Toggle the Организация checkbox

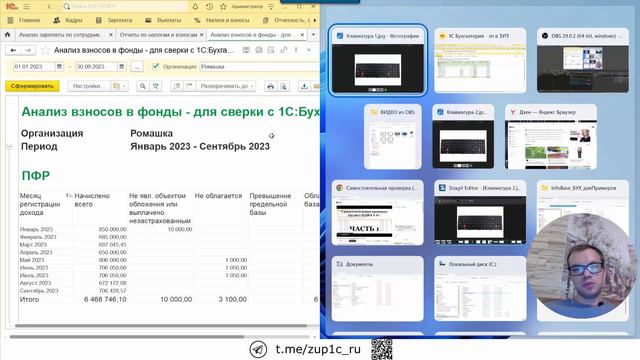coord(156,66)
